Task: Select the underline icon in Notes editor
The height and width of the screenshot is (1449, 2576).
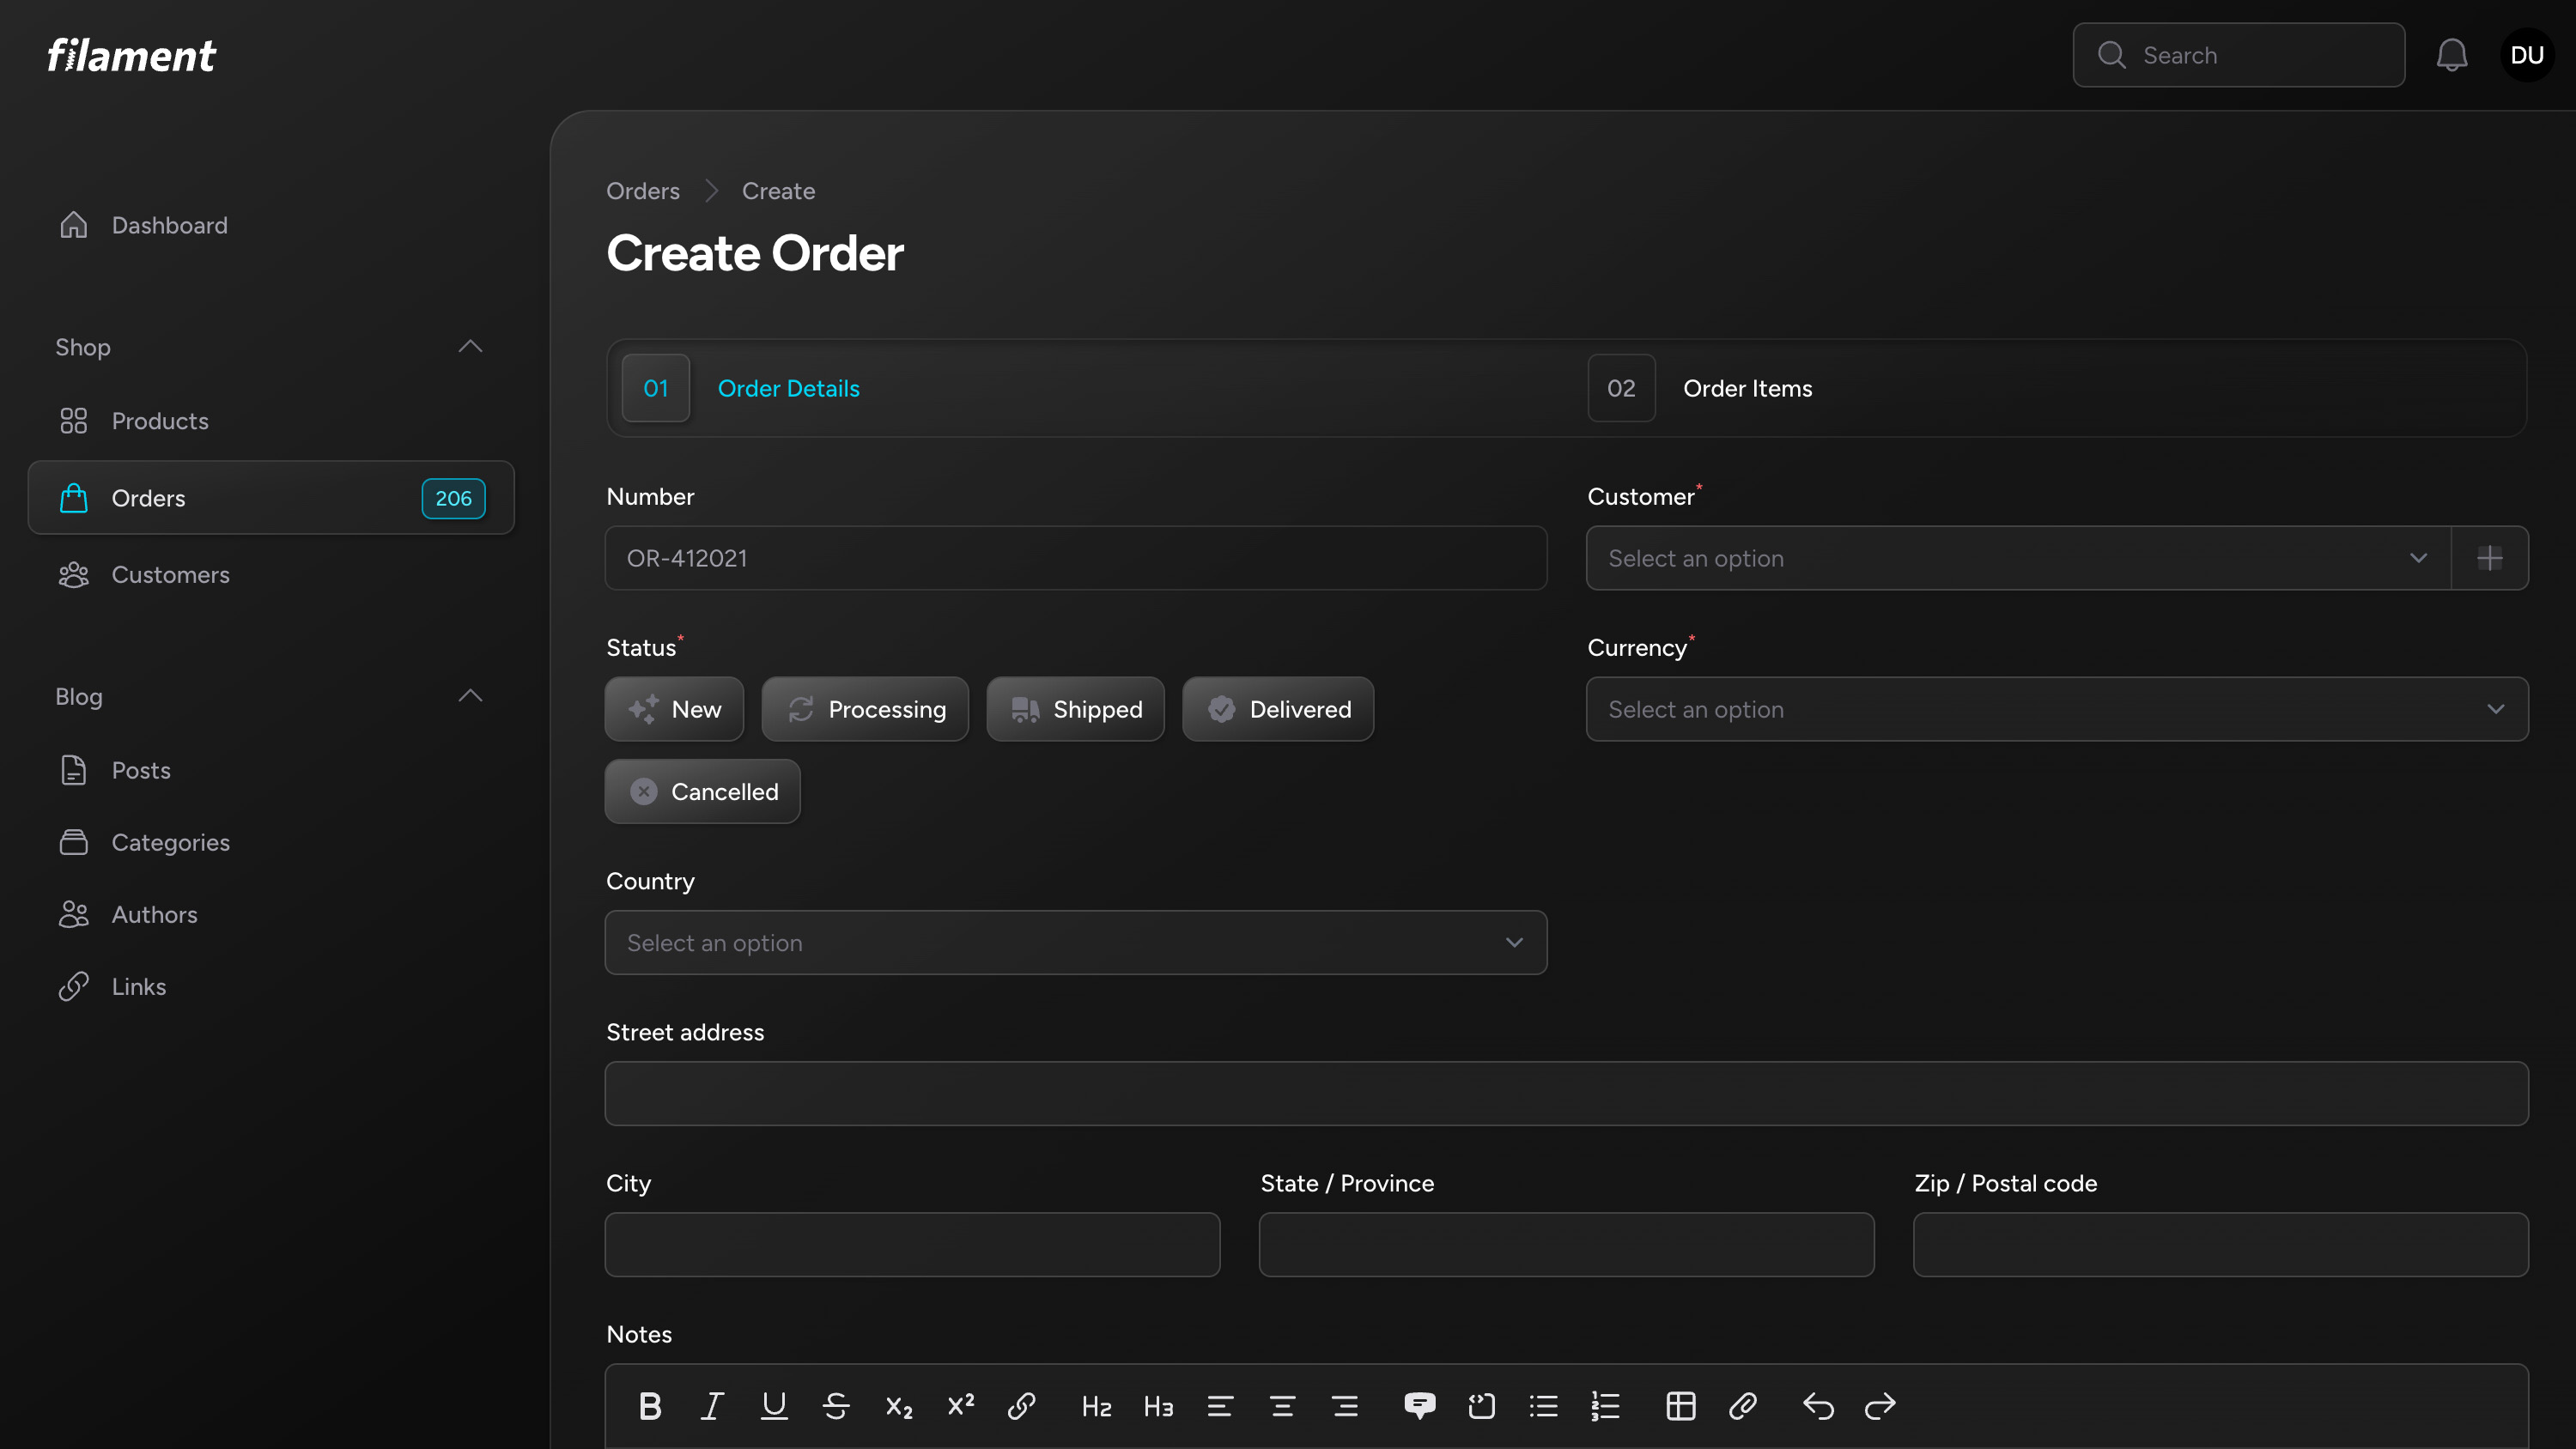Action: point(774,1405)
